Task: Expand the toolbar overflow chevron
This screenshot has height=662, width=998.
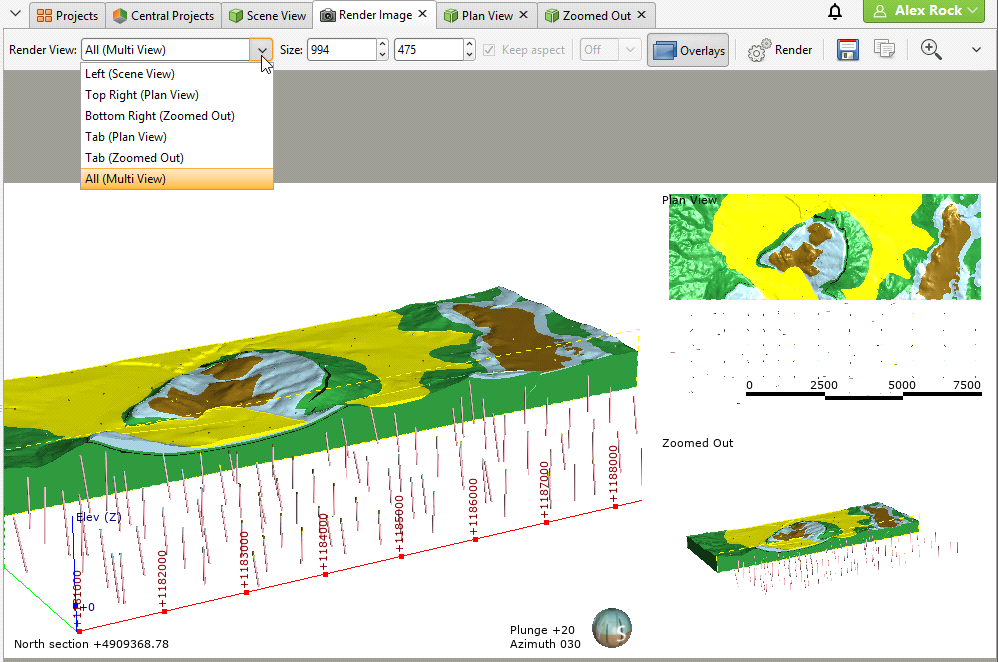Action: [976, 50]
